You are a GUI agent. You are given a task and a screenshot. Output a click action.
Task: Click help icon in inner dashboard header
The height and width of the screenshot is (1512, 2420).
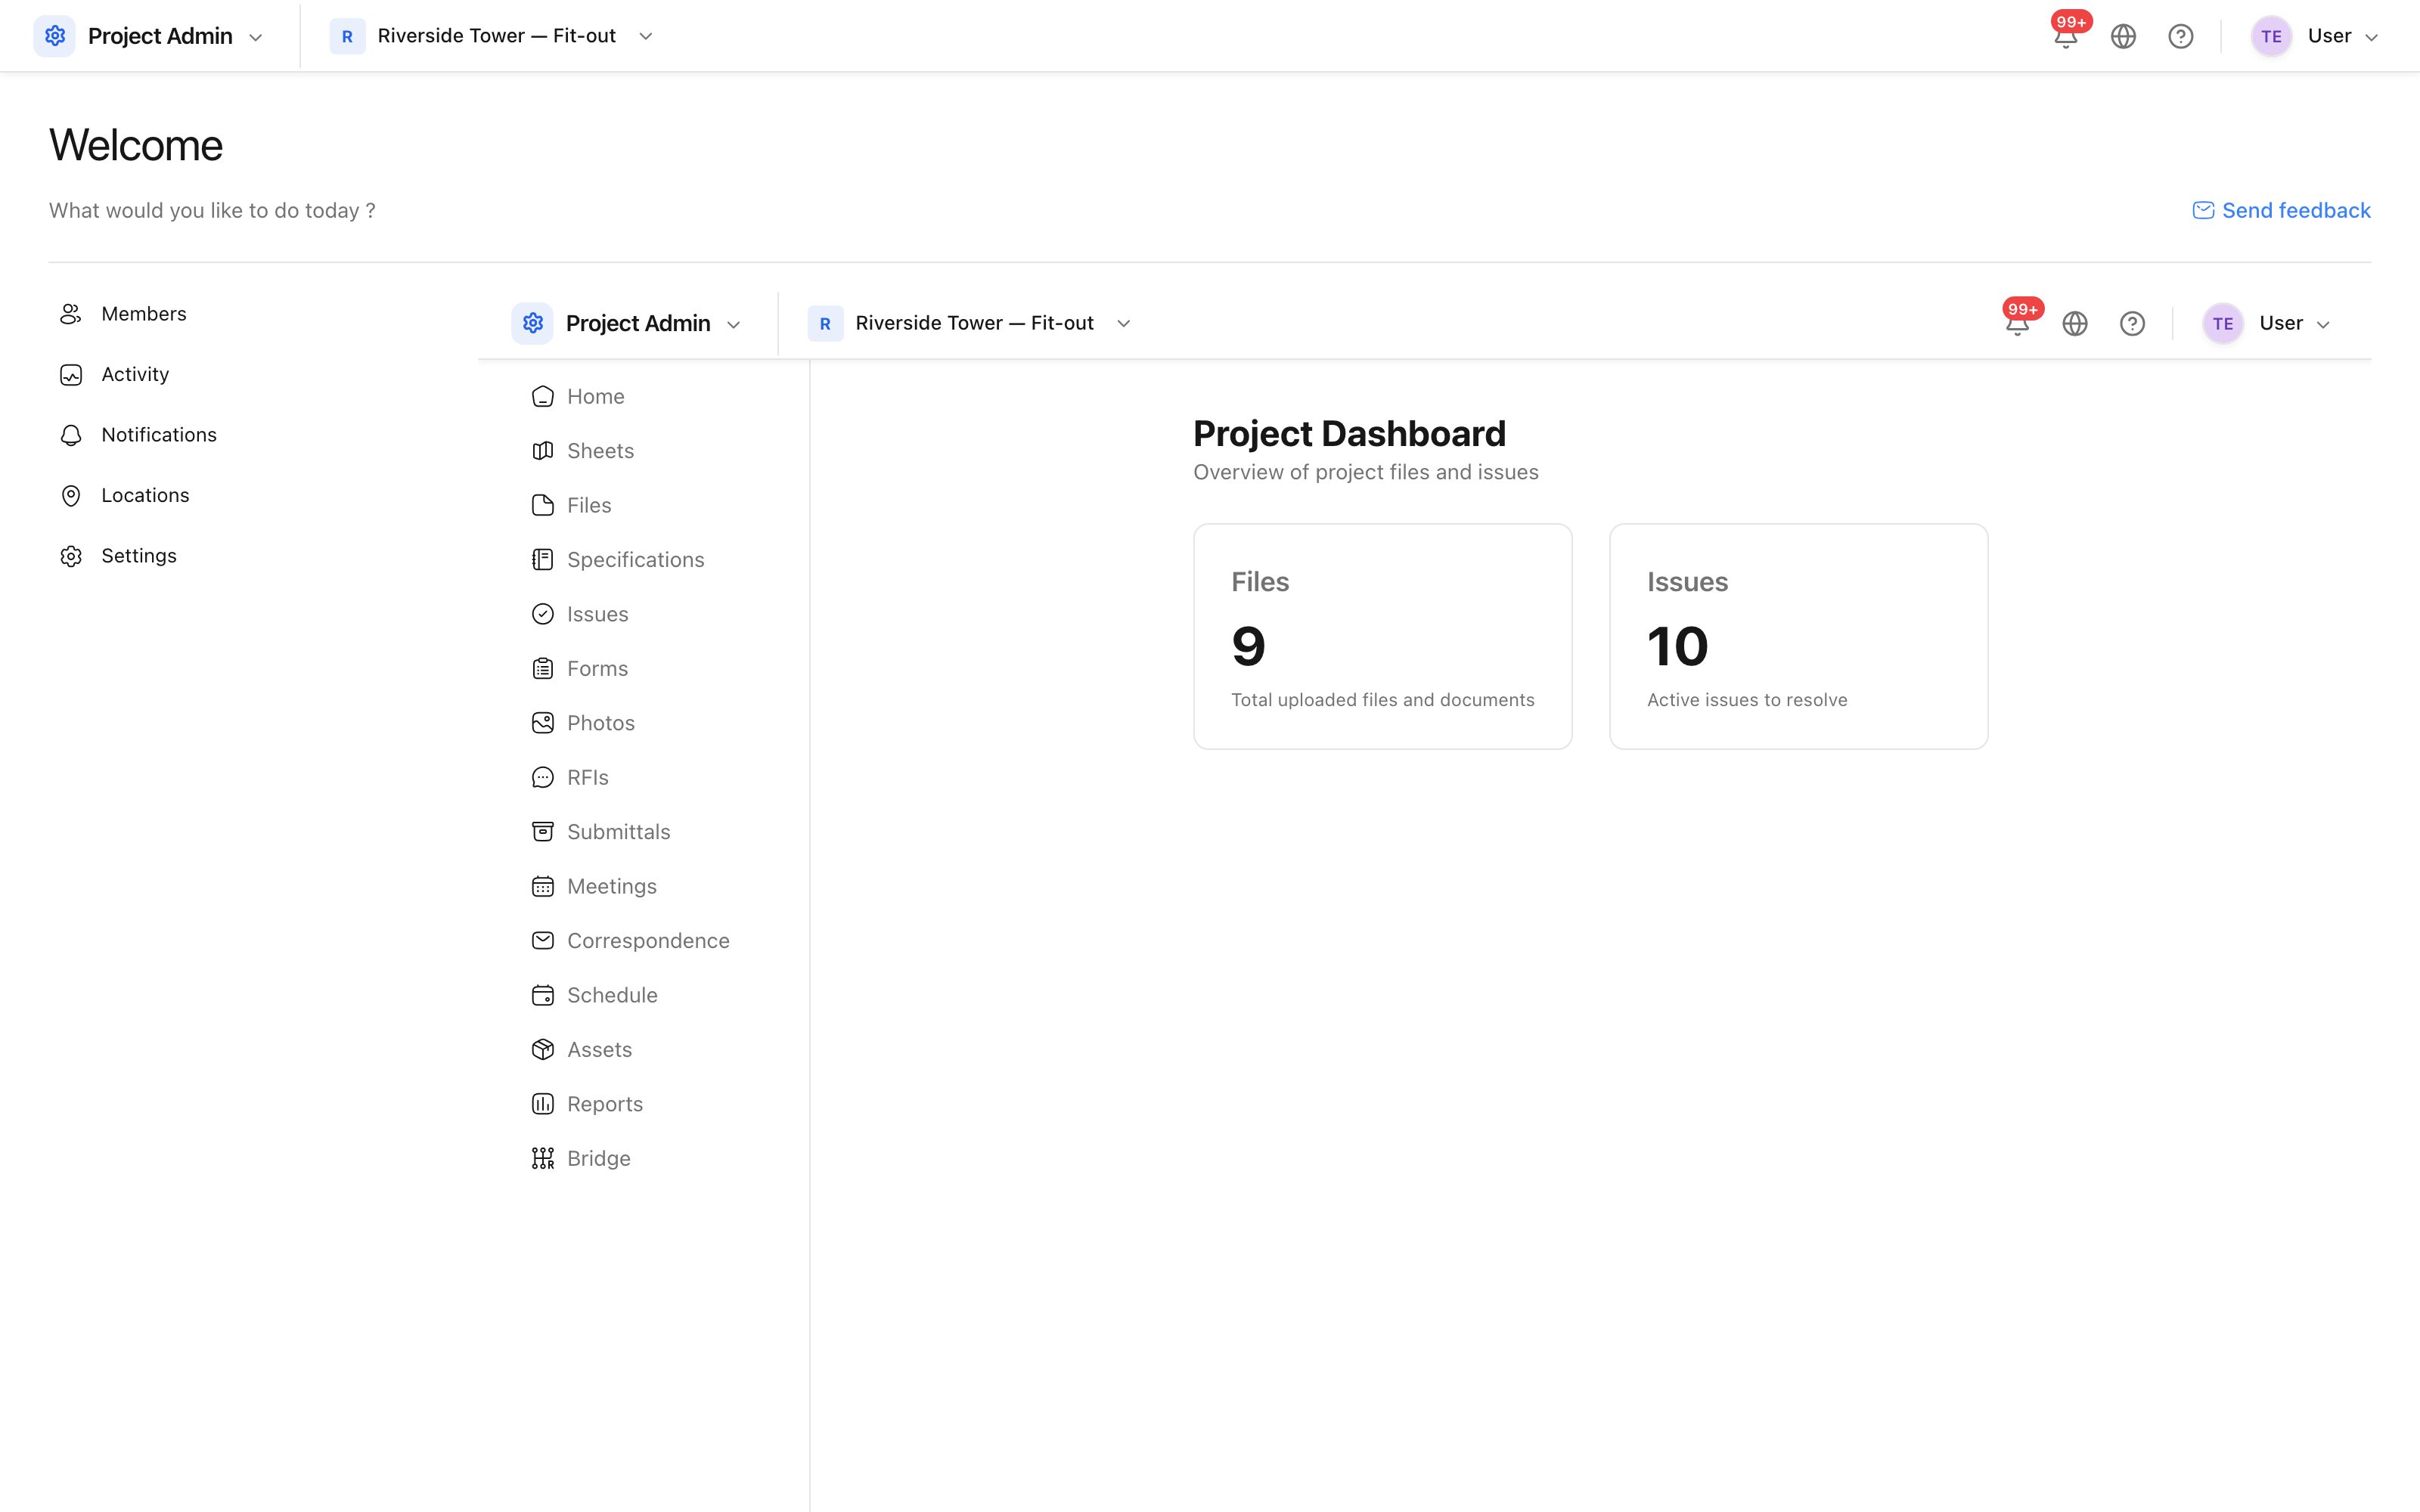point(2132,323)
